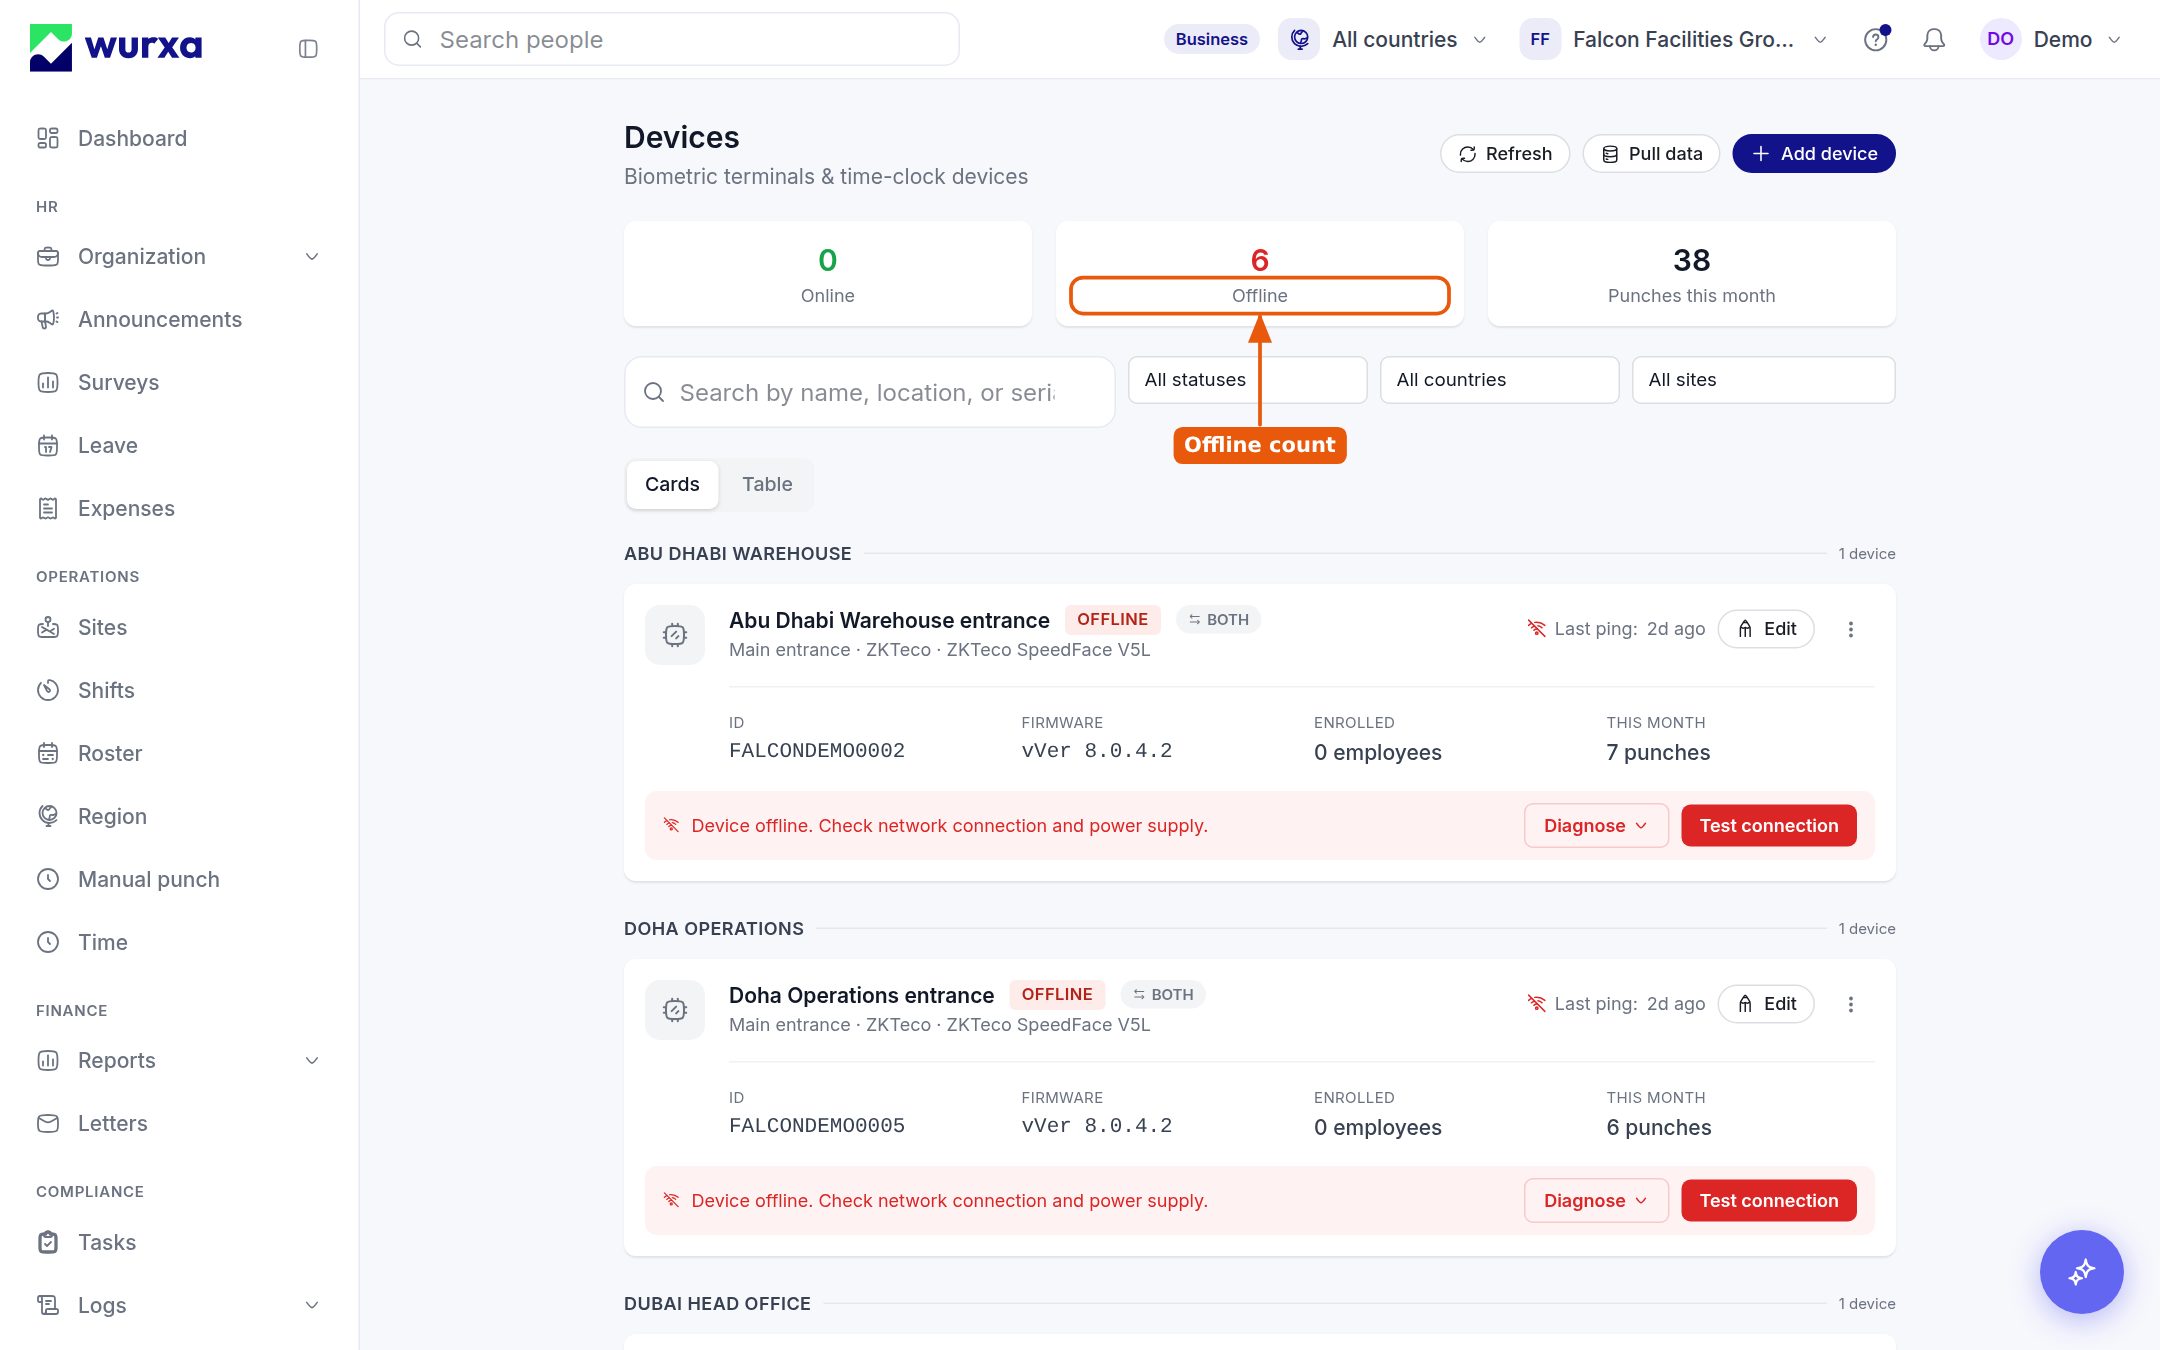
Task: Test connection for Abu Dhabi Warehouse entrance
Action: pyautogui.click(x=1768, y=826)
